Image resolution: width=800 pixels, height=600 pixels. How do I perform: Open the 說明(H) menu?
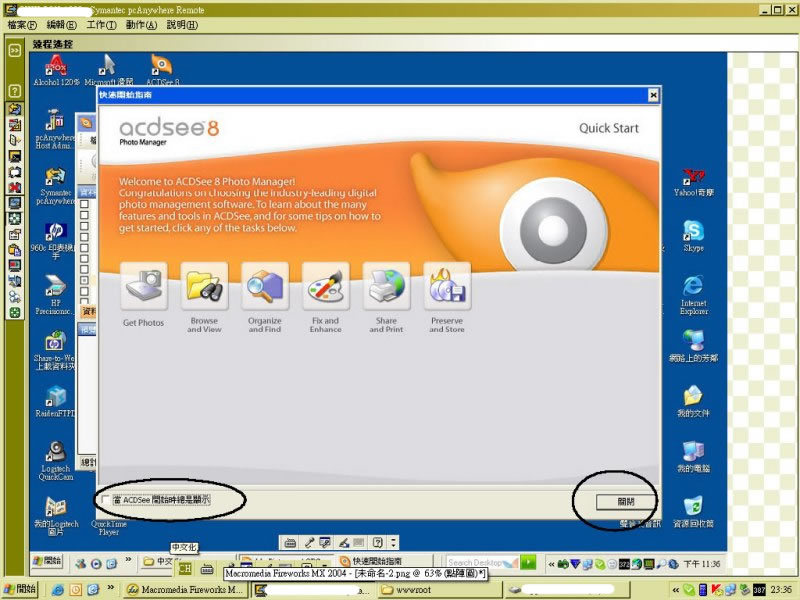point(182,25)
